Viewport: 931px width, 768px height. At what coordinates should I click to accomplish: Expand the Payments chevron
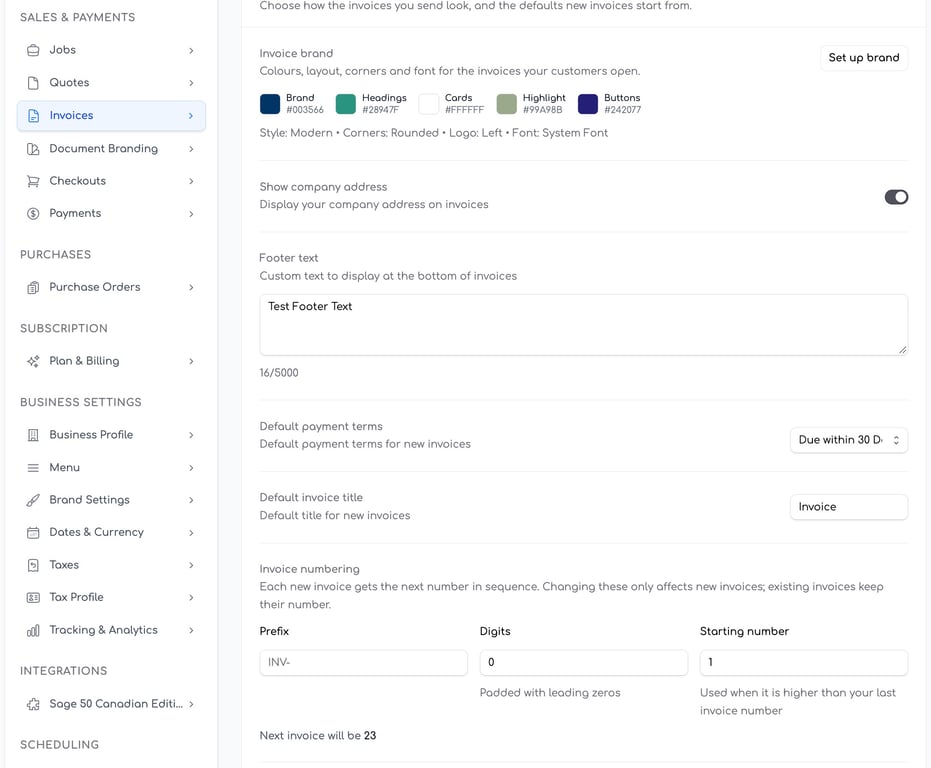click(191, 214)
